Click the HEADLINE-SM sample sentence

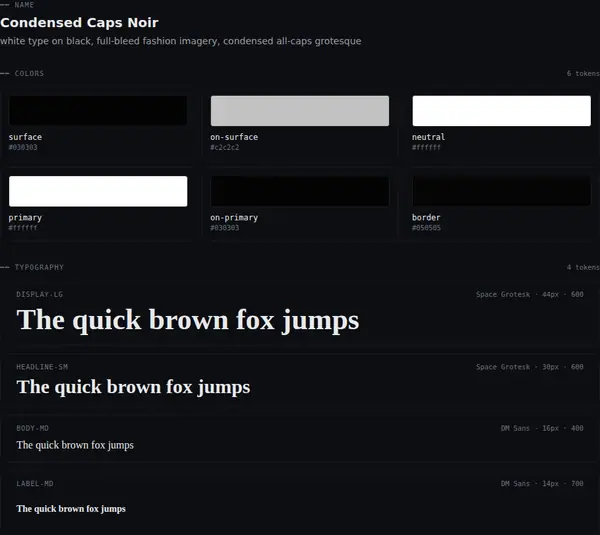[x=133, y=387]
